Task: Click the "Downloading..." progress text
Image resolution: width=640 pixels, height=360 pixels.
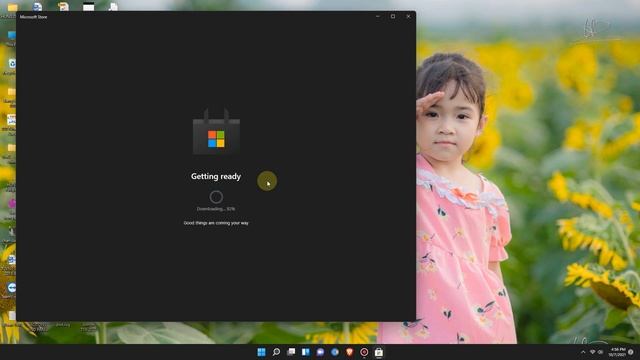Action: pos(216,209)
